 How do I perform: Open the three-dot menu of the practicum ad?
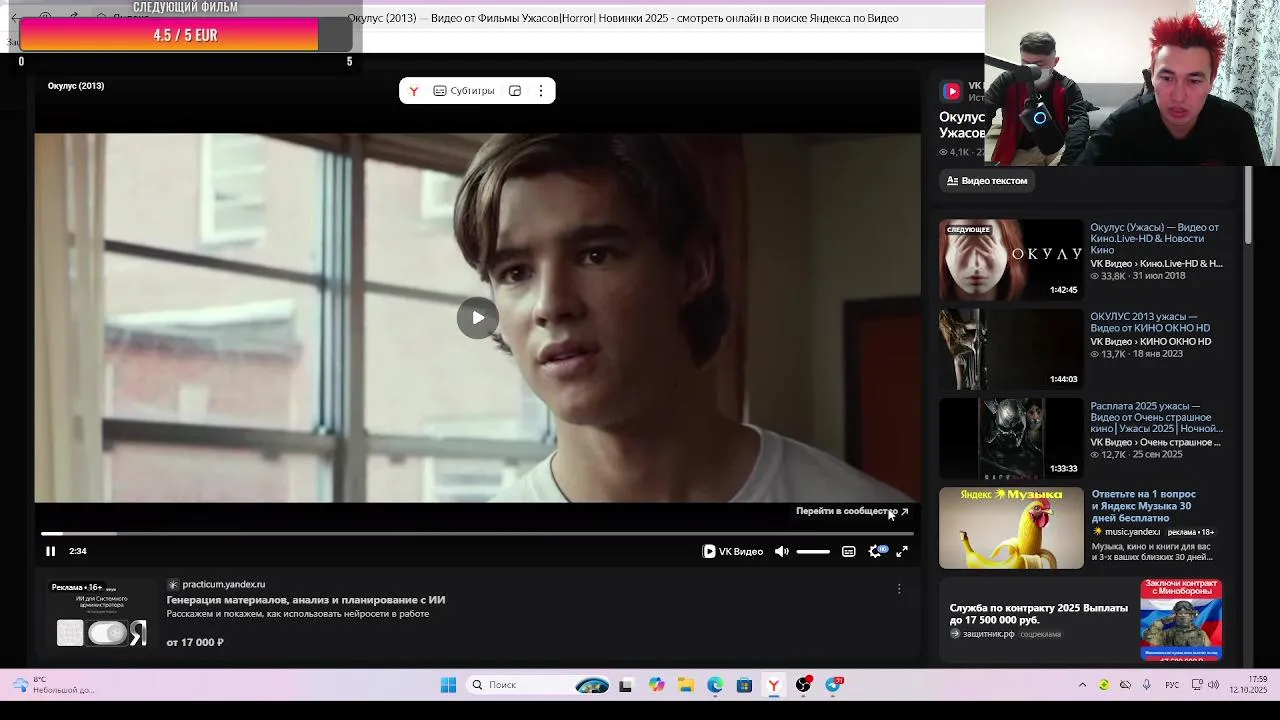(x=899, y=589)
